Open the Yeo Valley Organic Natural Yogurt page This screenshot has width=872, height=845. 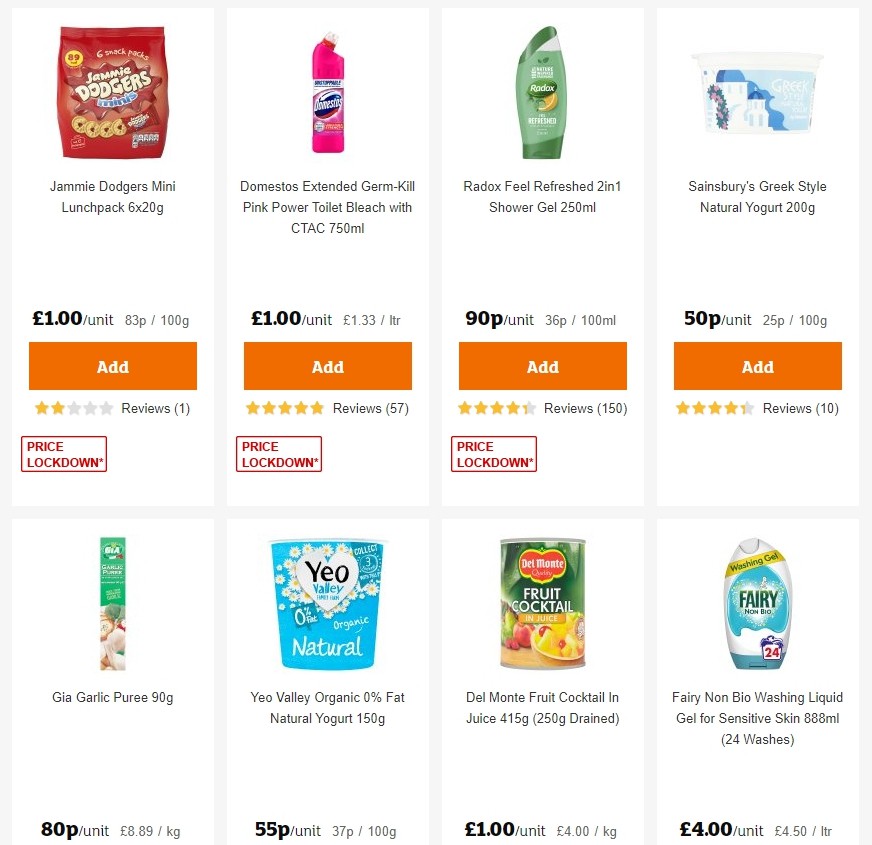tap(327, 707)
